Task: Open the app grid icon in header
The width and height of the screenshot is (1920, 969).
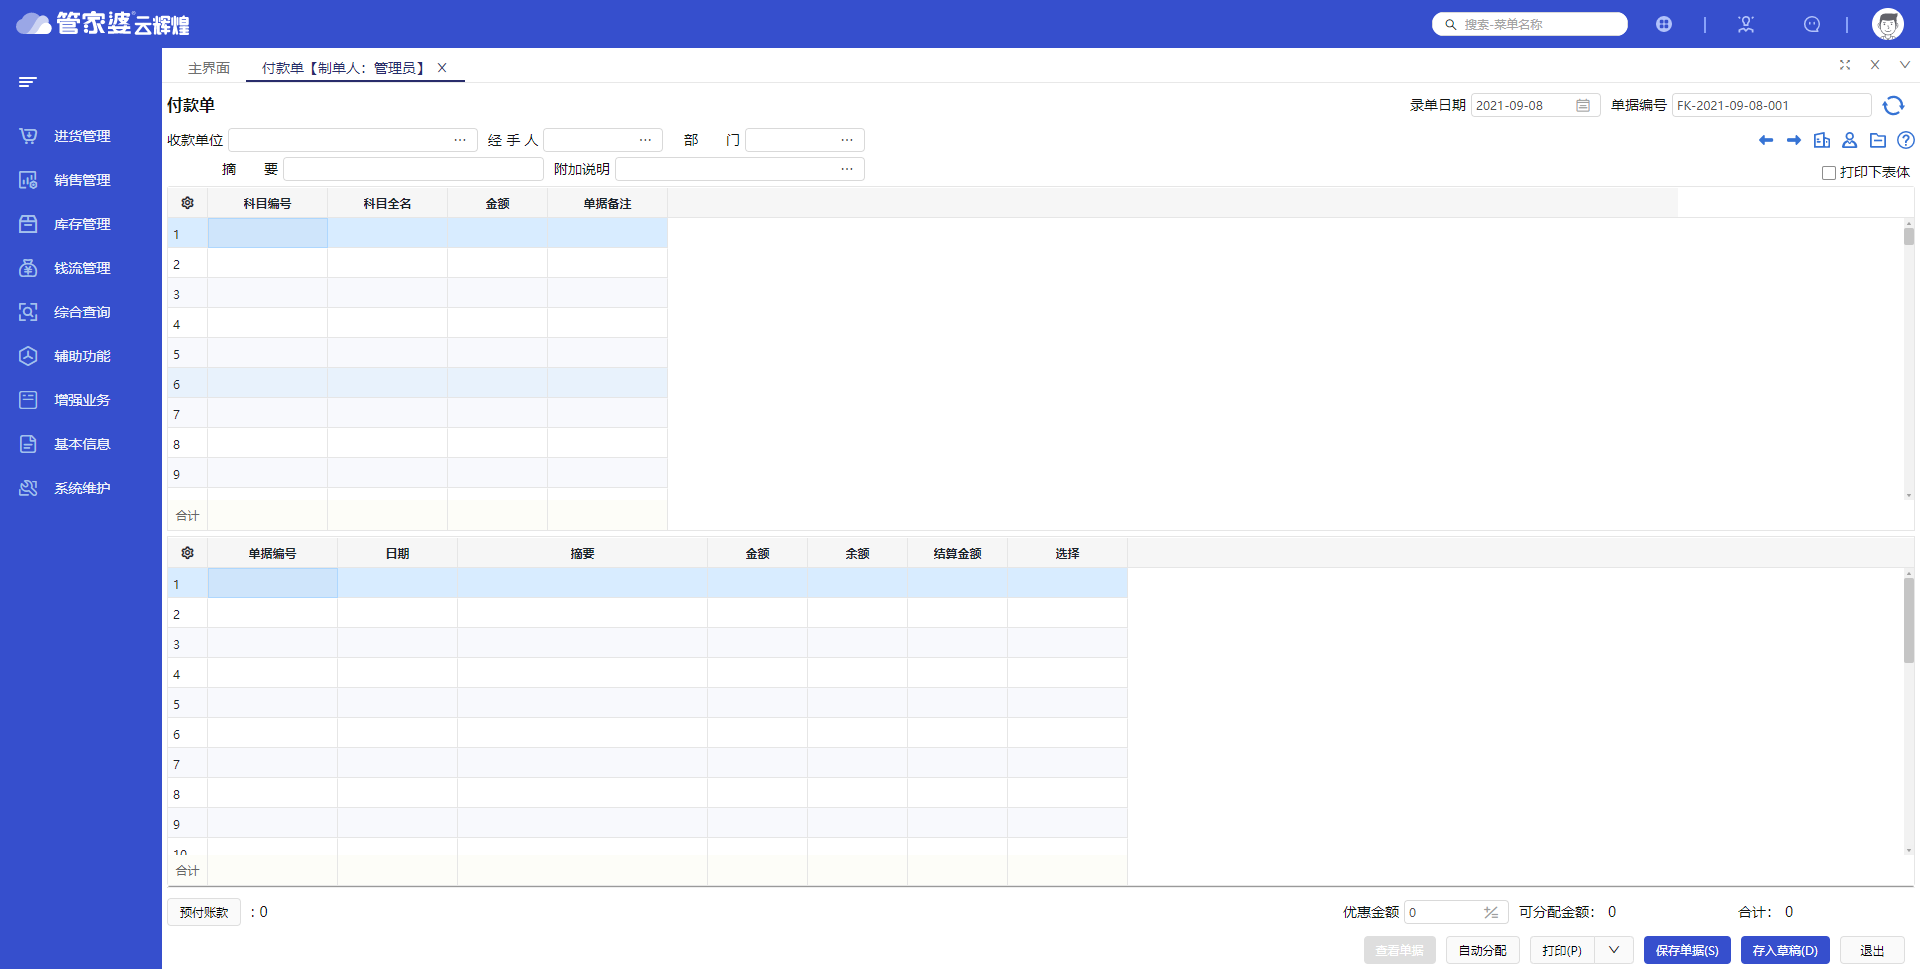Action: 1664,24
